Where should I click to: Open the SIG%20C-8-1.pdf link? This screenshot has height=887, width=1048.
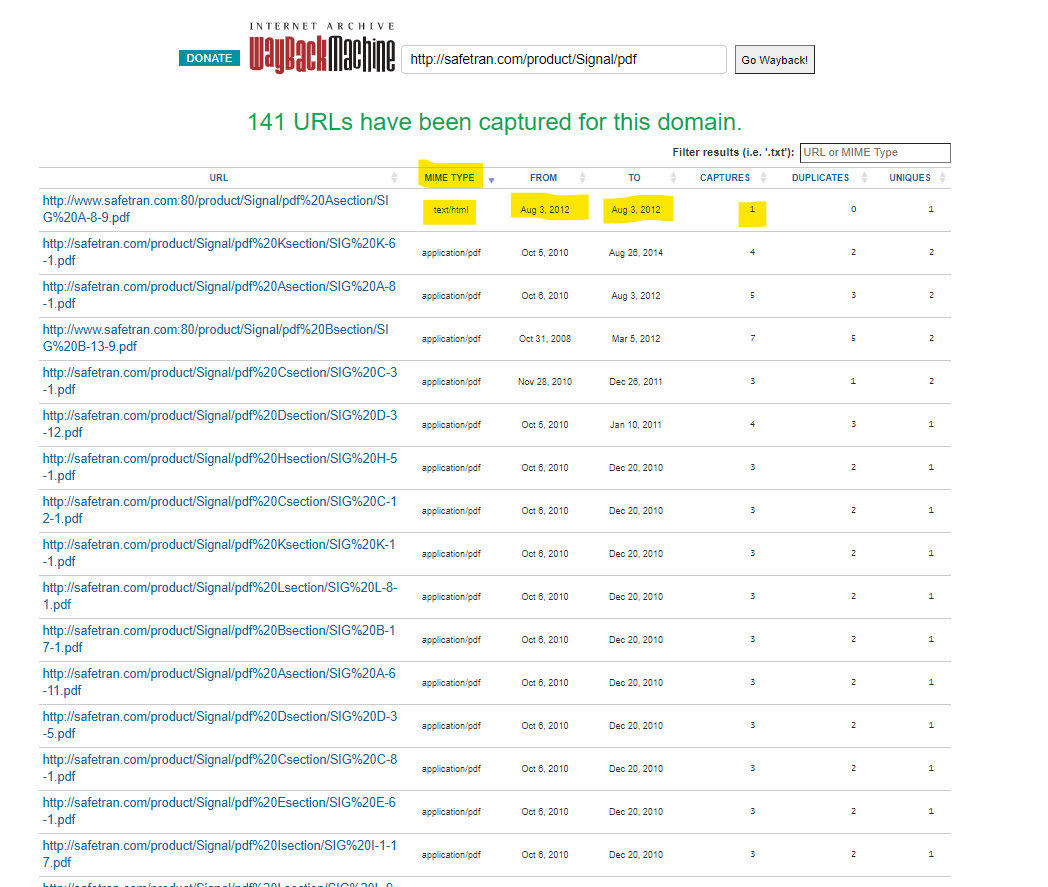pos(220,768)
